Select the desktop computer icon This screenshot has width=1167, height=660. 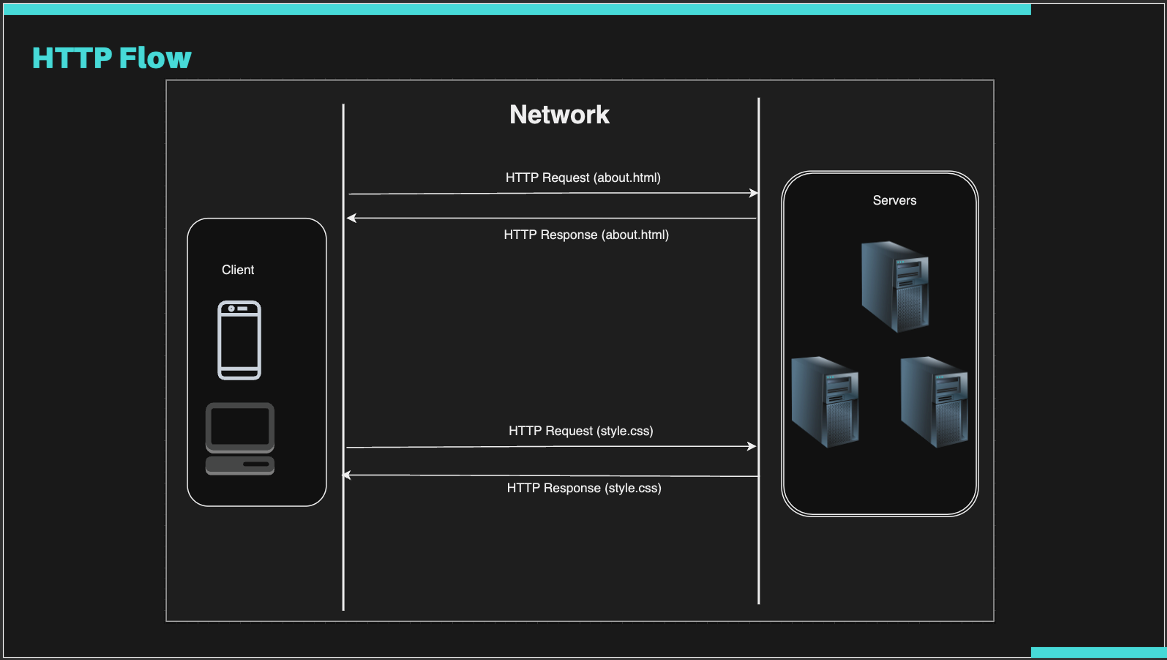(240, 439)
